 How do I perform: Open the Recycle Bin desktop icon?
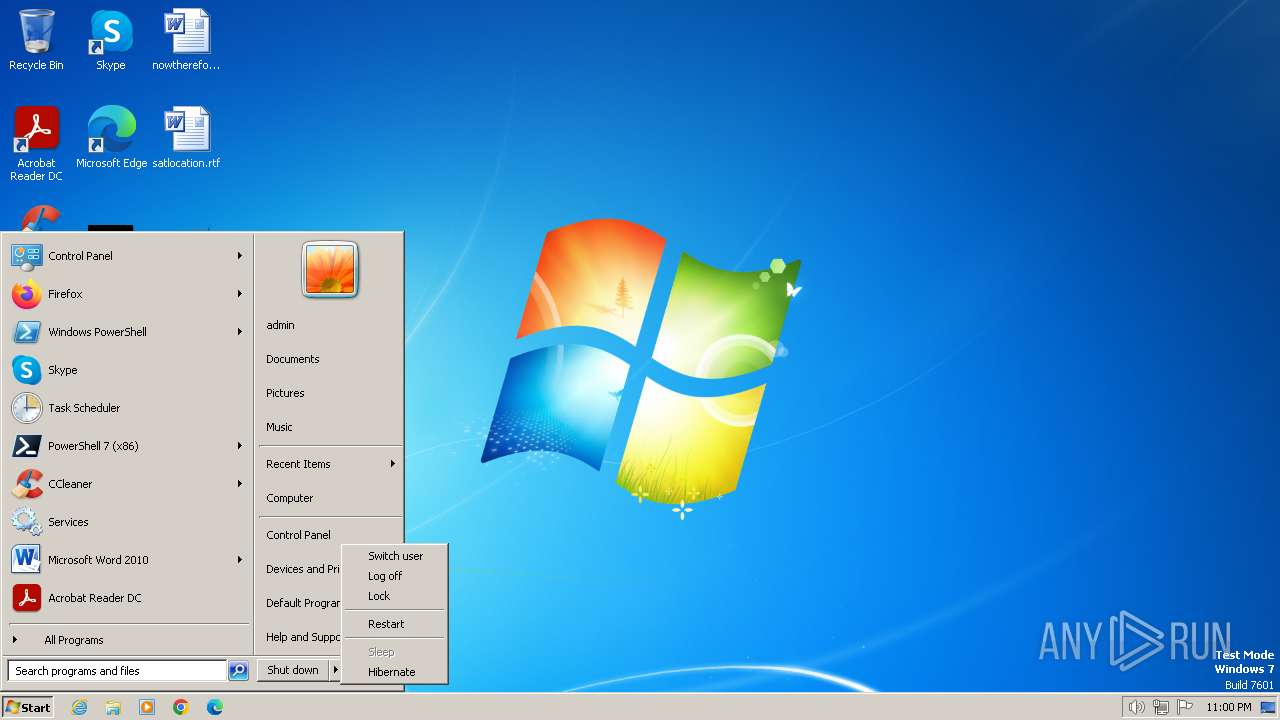click(x=36, y=40)
